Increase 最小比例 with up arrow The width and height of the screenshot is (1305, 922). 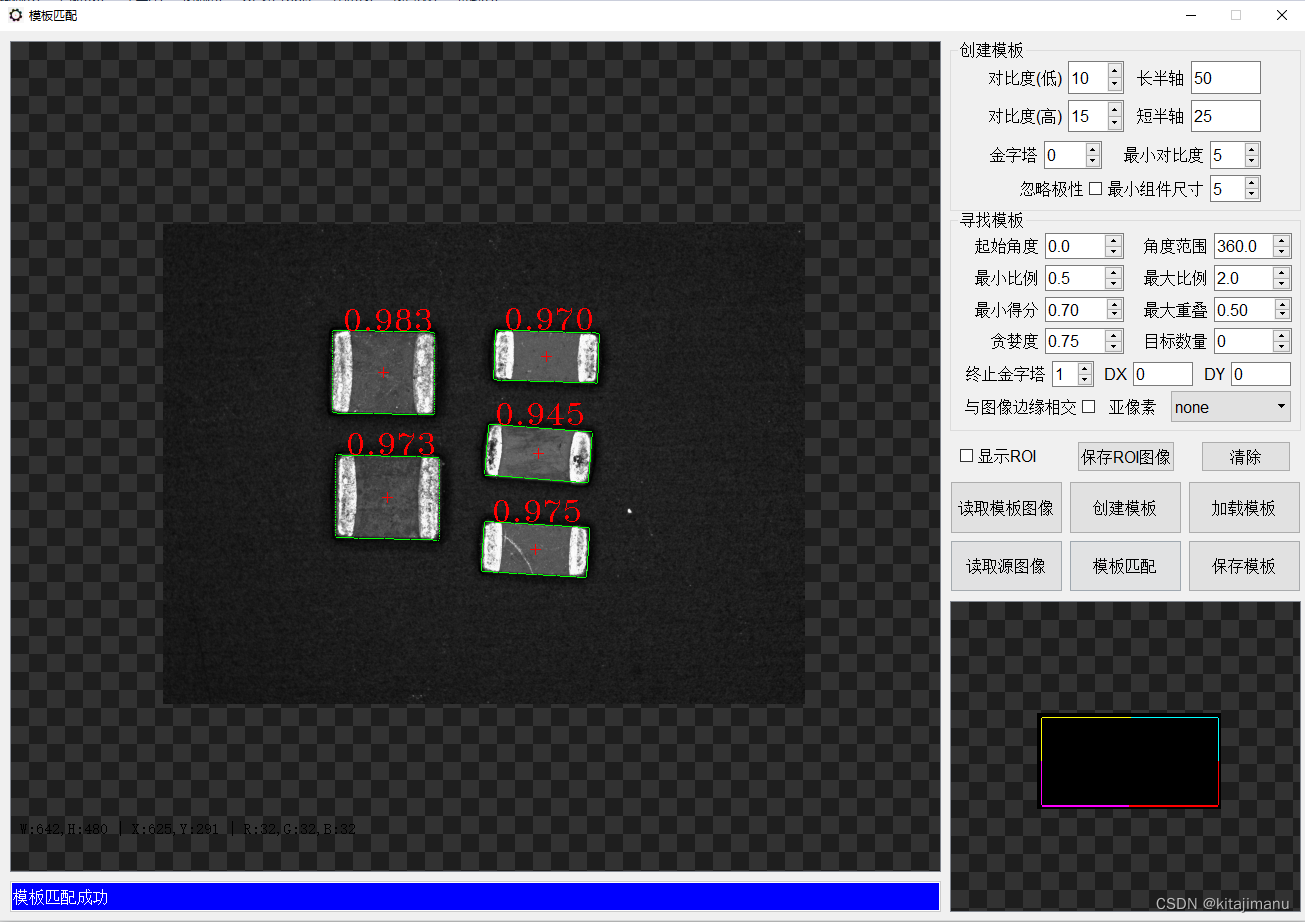tap(1114, 272)
